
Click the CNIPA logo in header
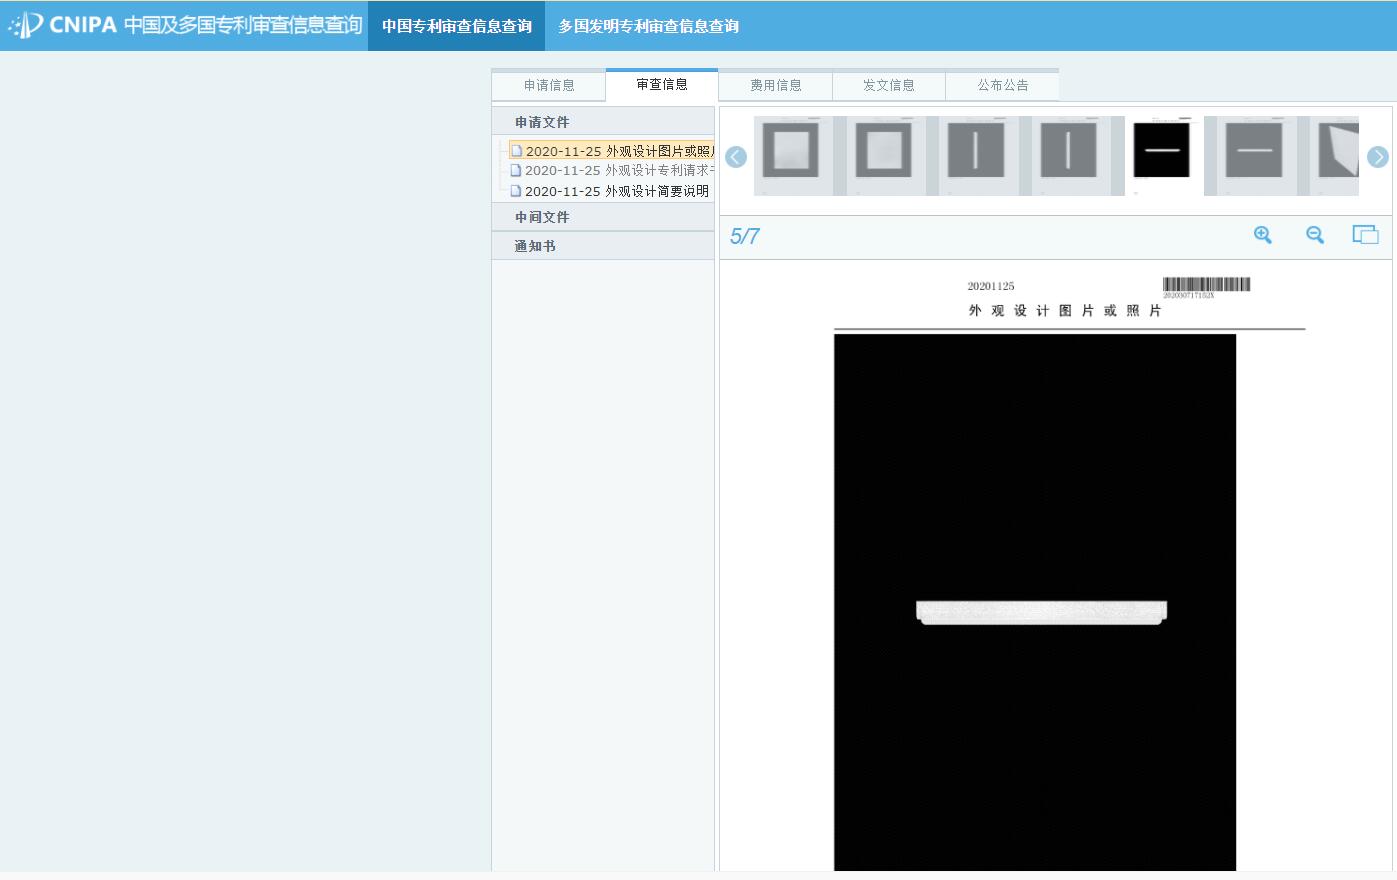point(185,25)
